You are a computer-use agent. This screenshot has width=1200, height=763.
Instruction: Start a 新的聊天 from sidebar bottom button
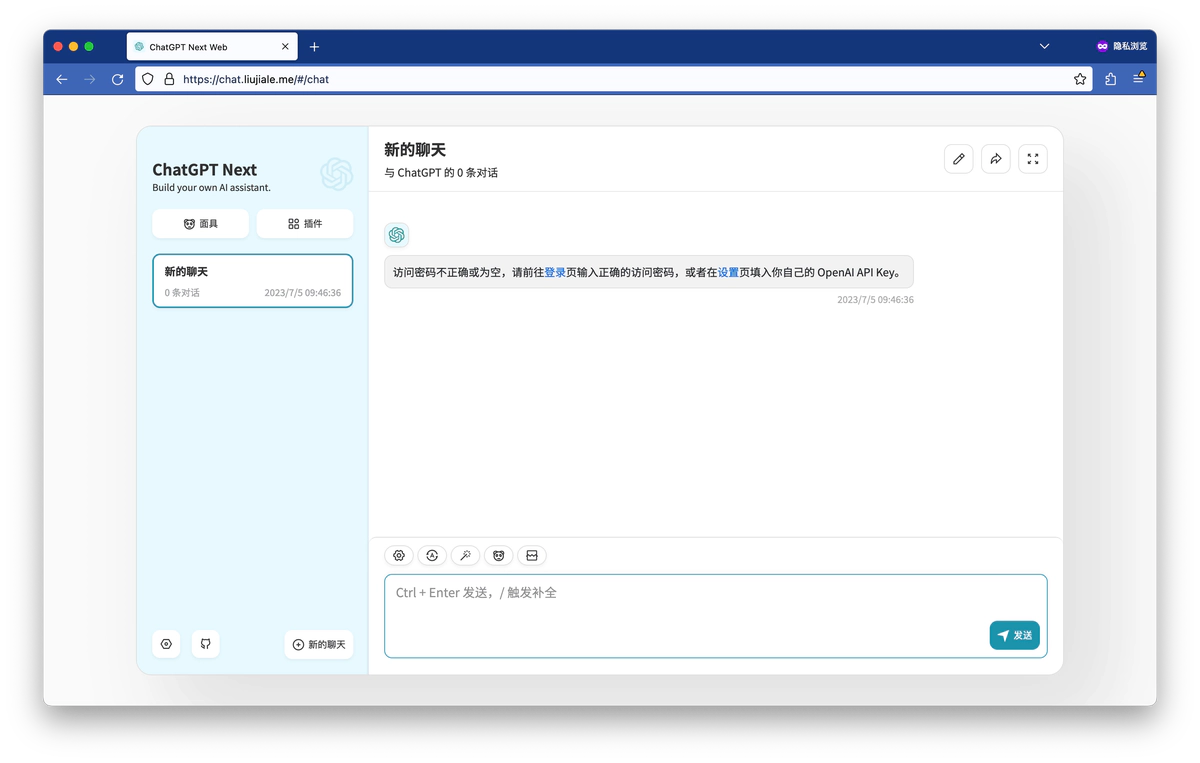(319, 644)
